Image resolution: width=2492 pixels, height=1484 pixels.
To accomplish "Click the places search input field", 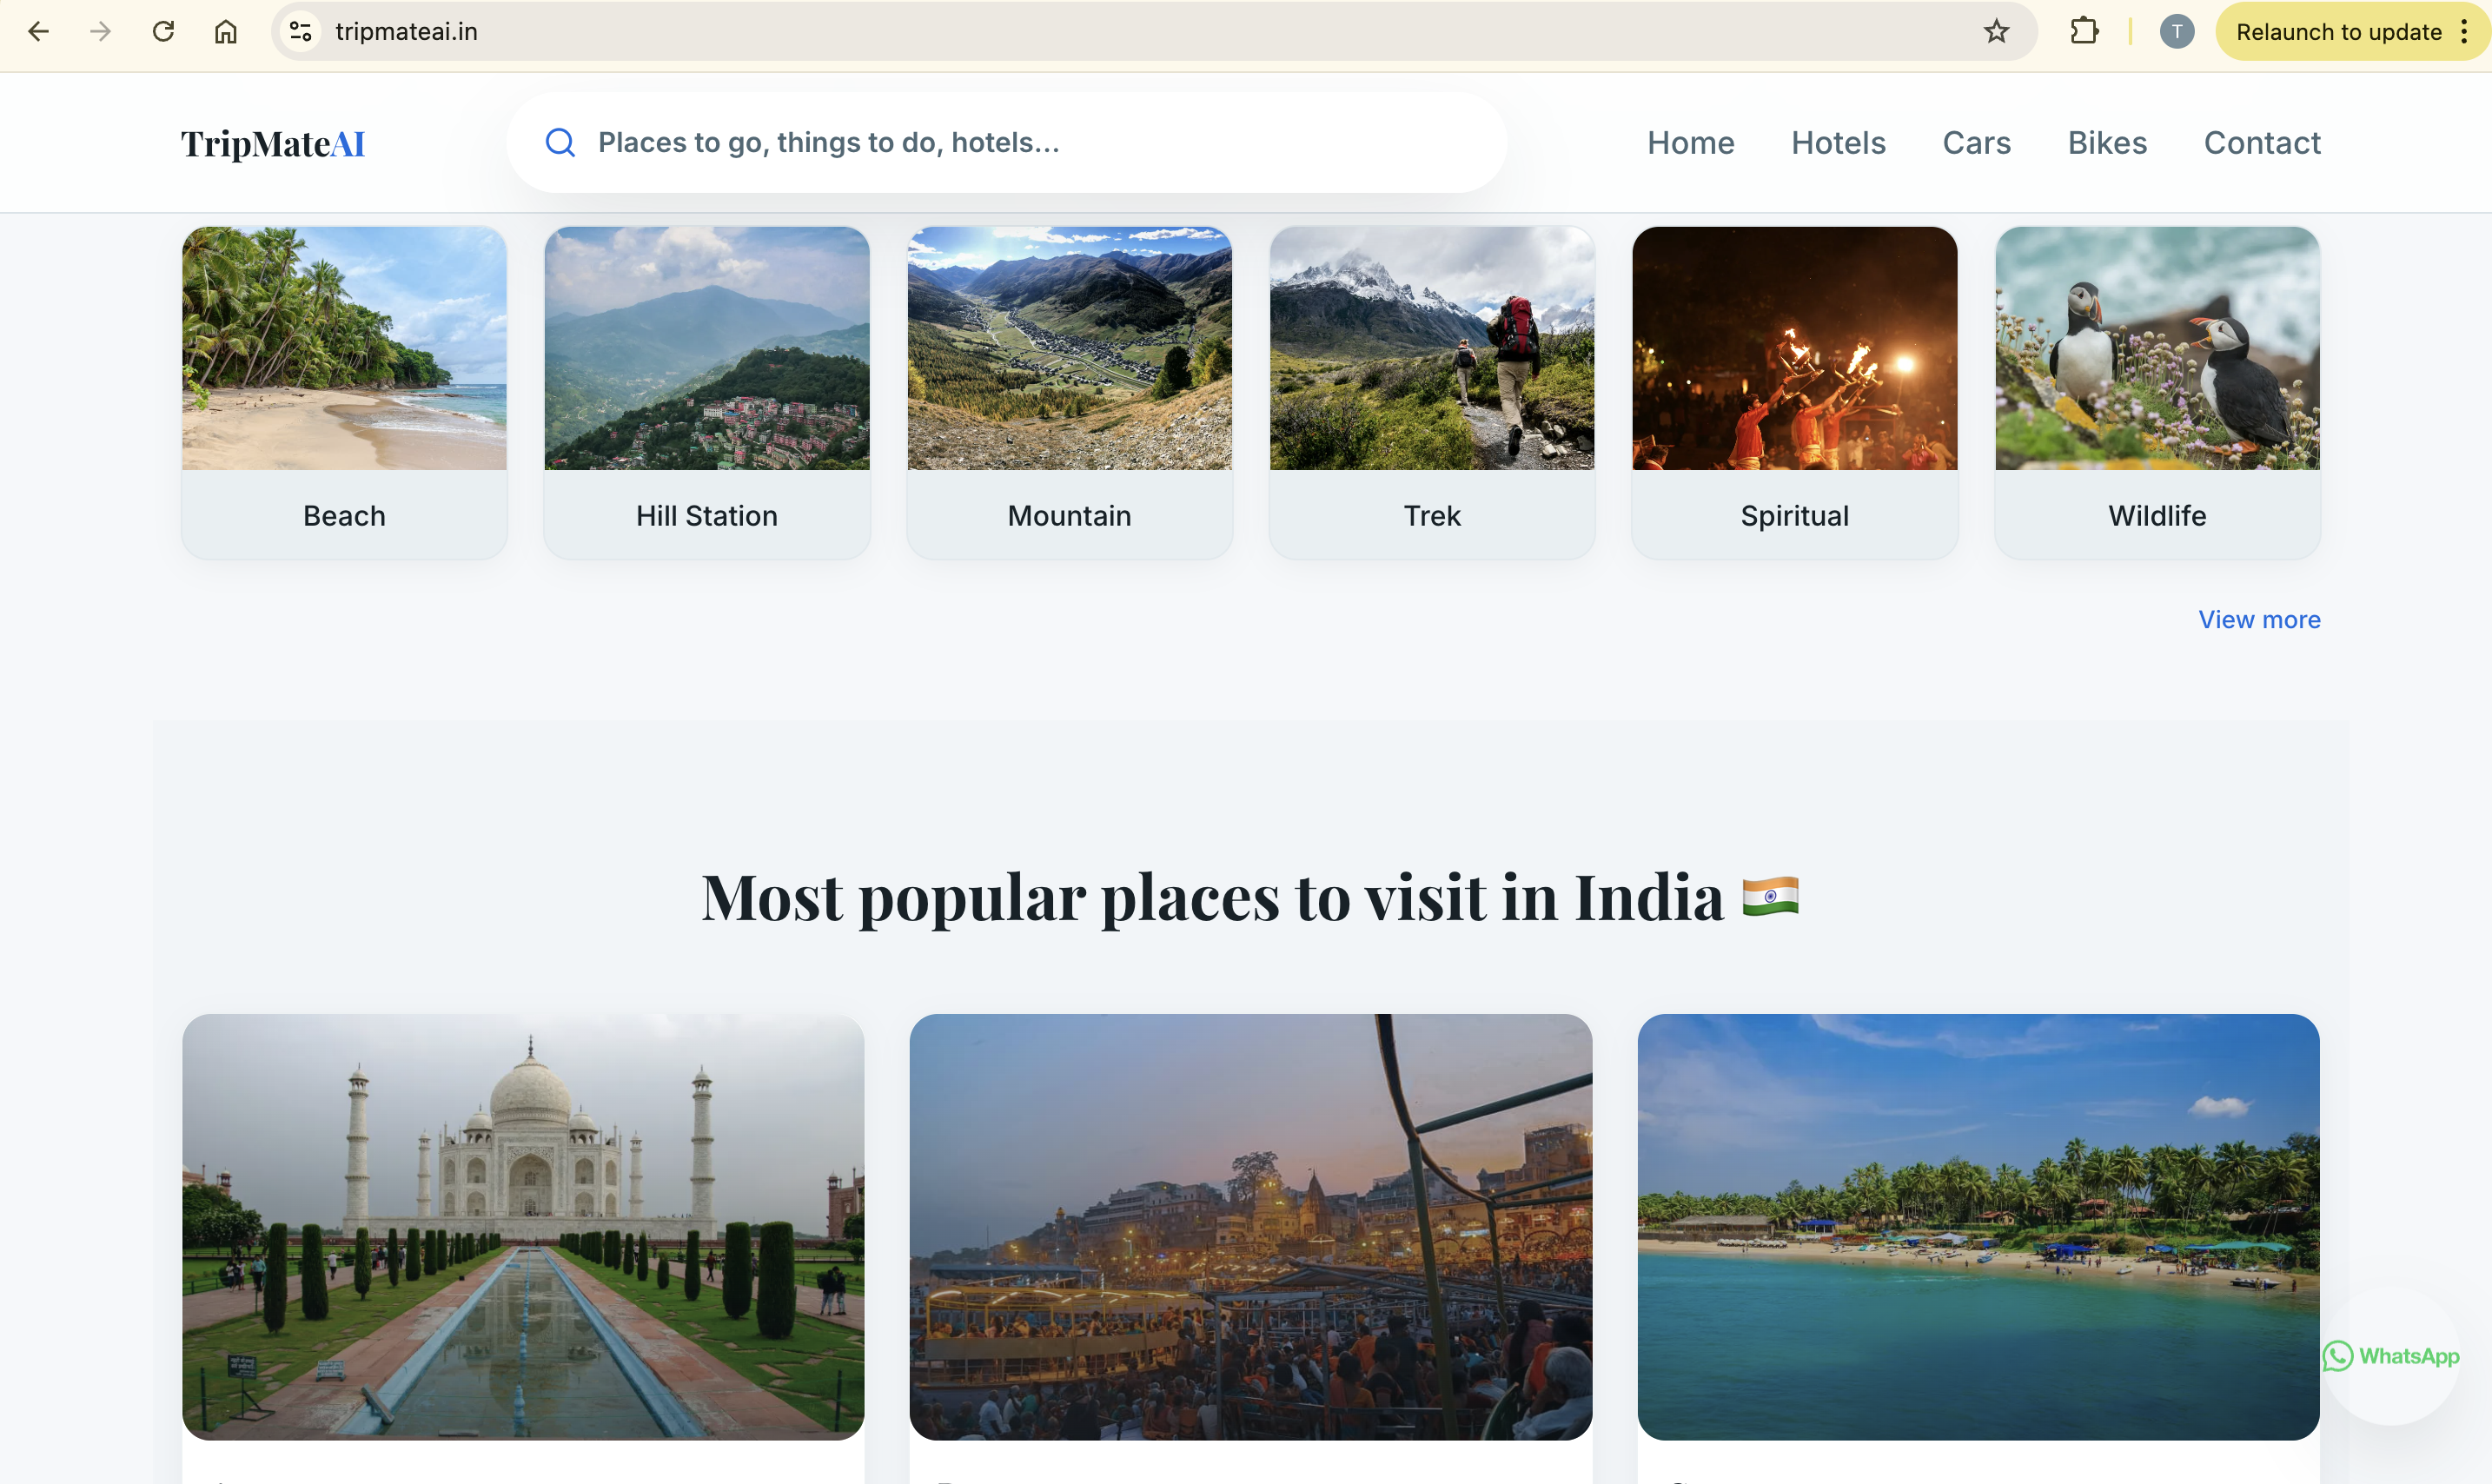I will tap(1000, 142).
